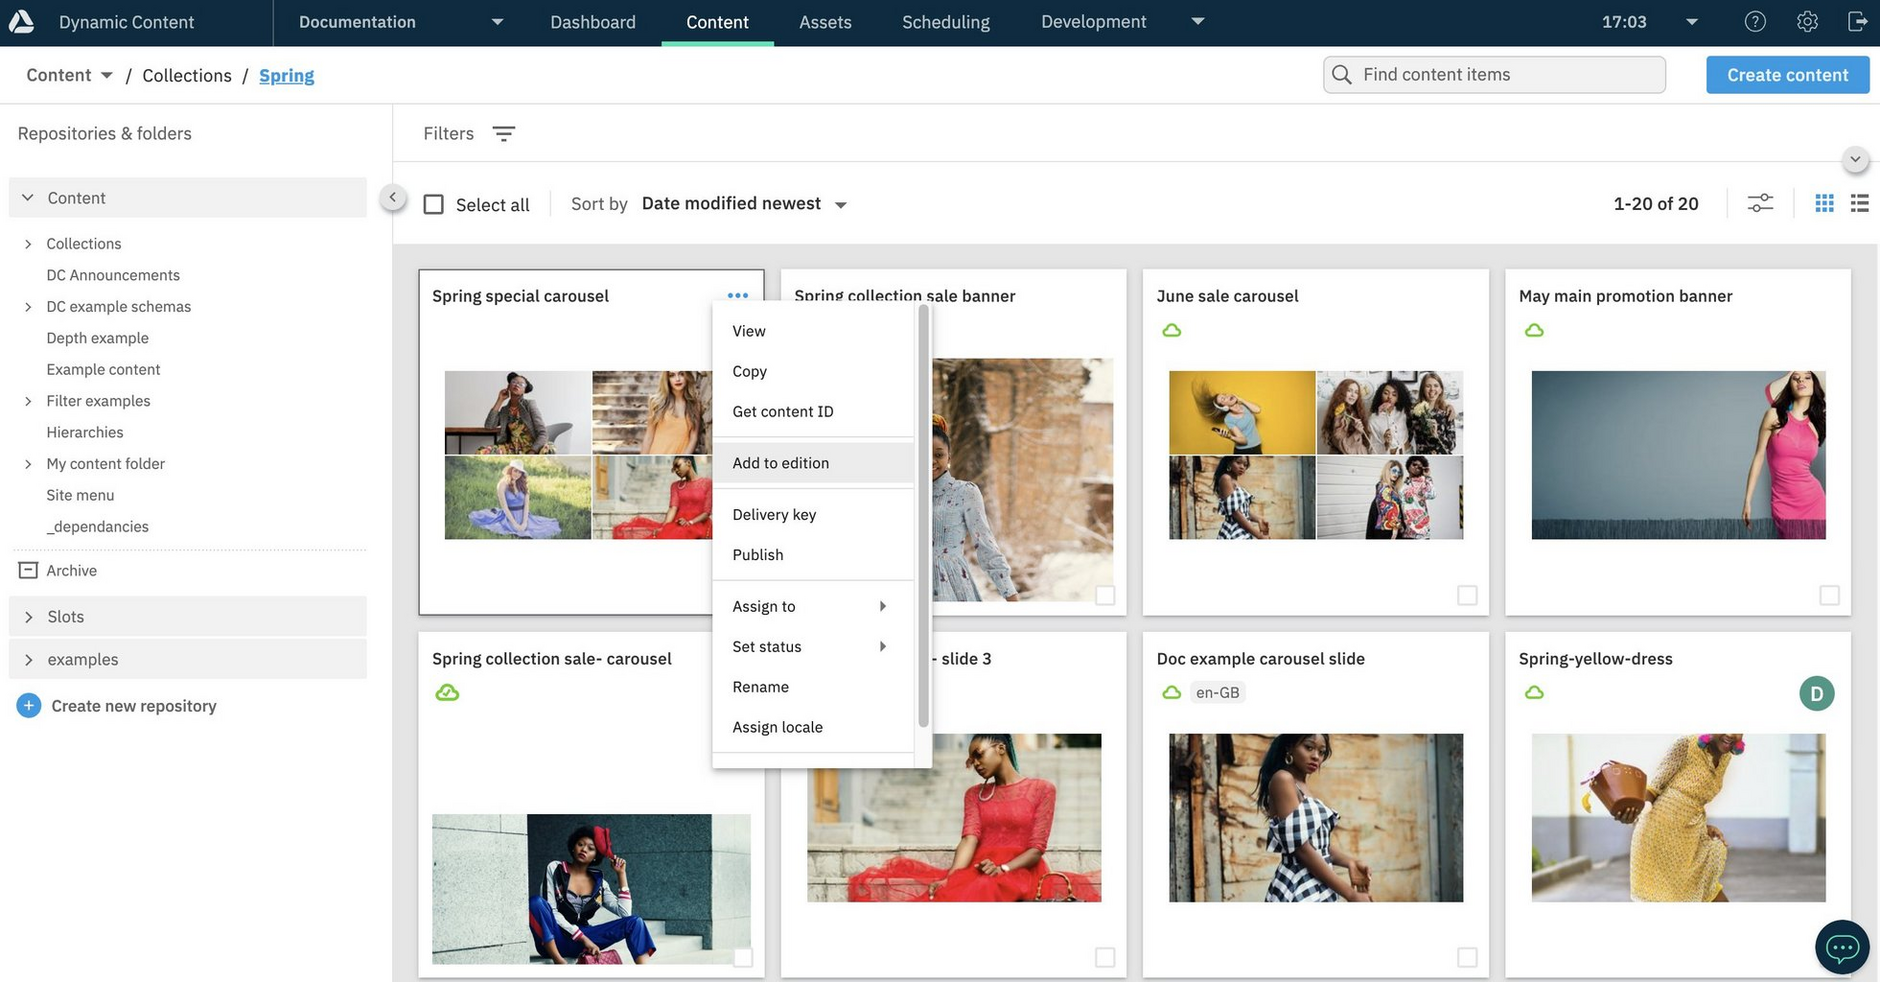
Task: Check the June sale carousel checkbox
Action: [x=1467, y=595]
